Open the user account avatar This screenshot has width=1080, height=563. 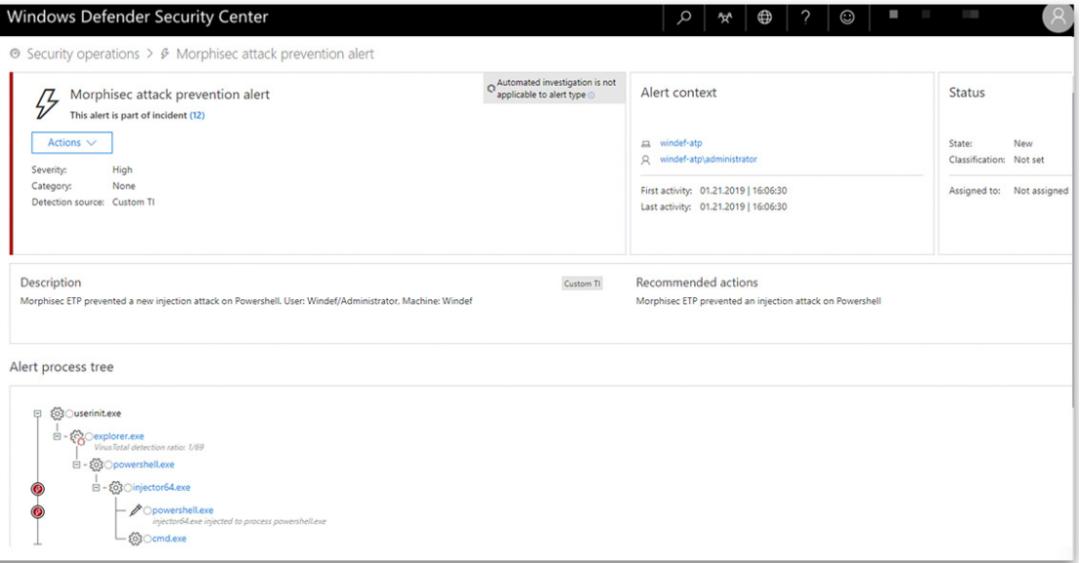1058,17
